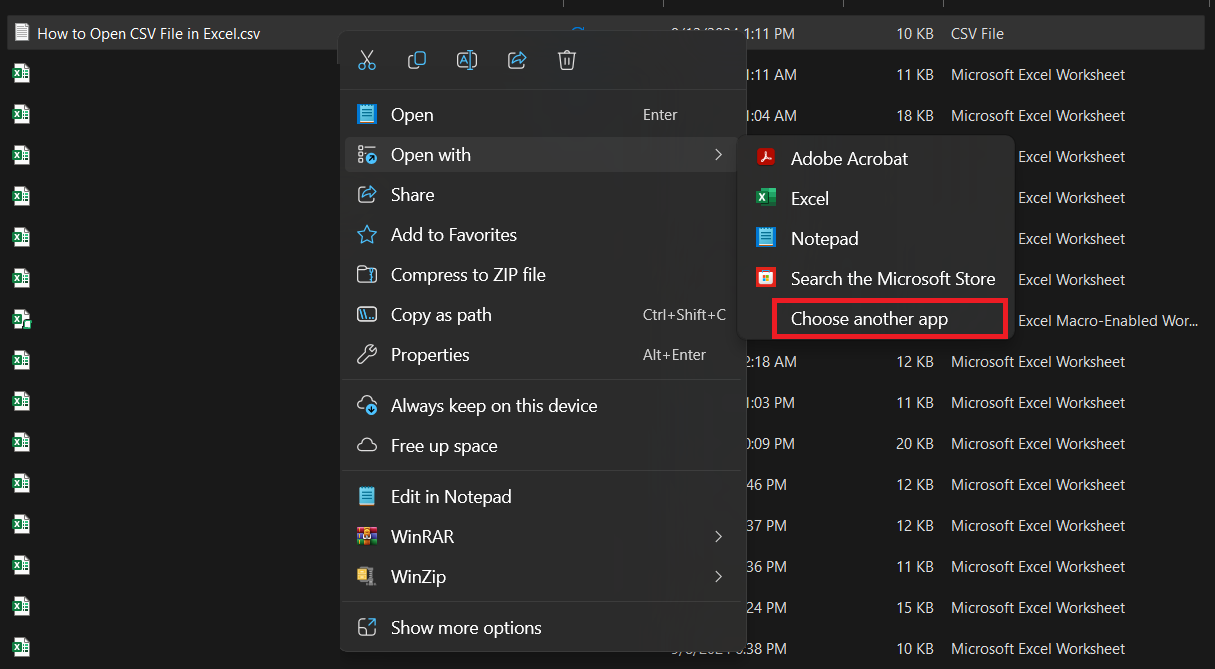
Task: Select Copy as path
Action: (543, 315)
